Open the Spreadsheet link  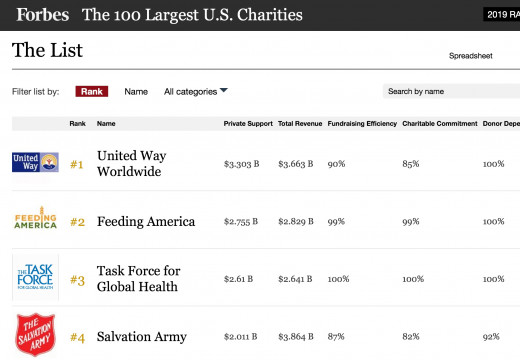471,56
